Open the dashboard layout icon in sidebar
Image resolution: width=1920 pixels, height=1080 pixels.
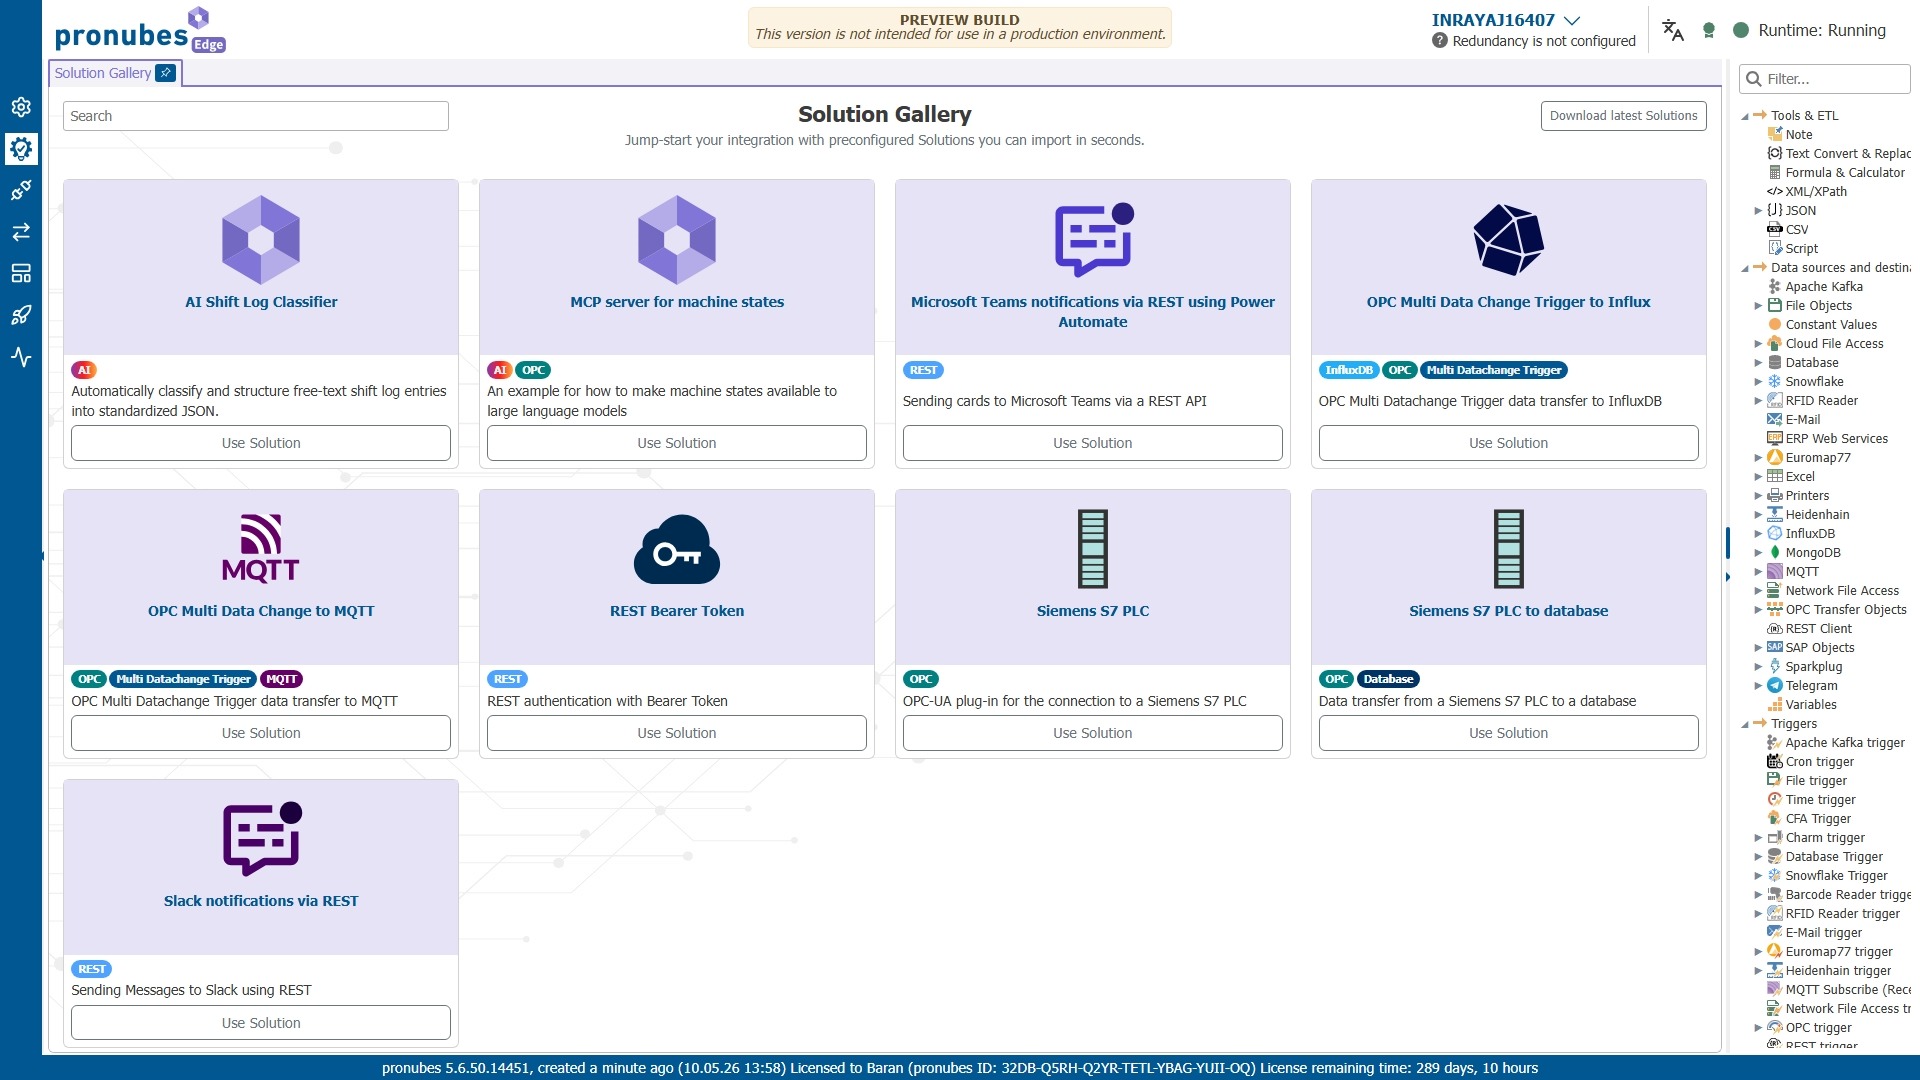21,273
